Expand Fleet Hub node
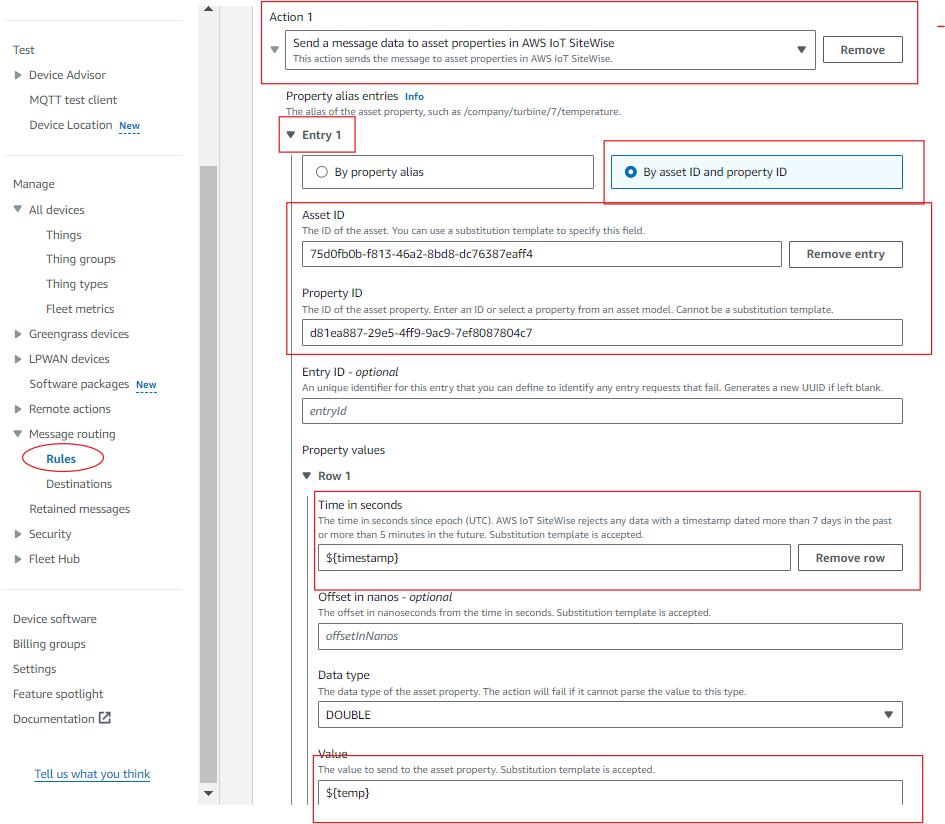This screenshot has height=824, width=945. 18,559
